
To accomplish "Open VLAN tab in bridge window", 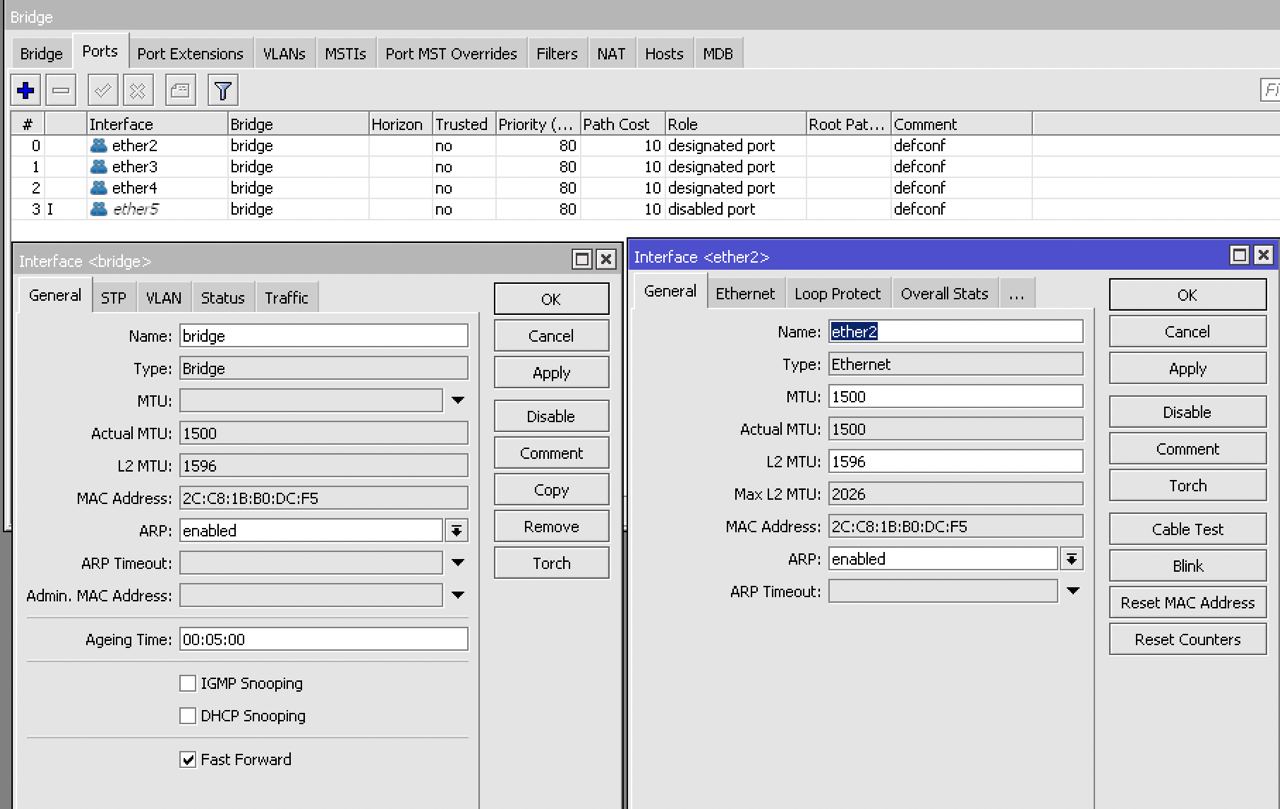I will [x=164, y=297].
